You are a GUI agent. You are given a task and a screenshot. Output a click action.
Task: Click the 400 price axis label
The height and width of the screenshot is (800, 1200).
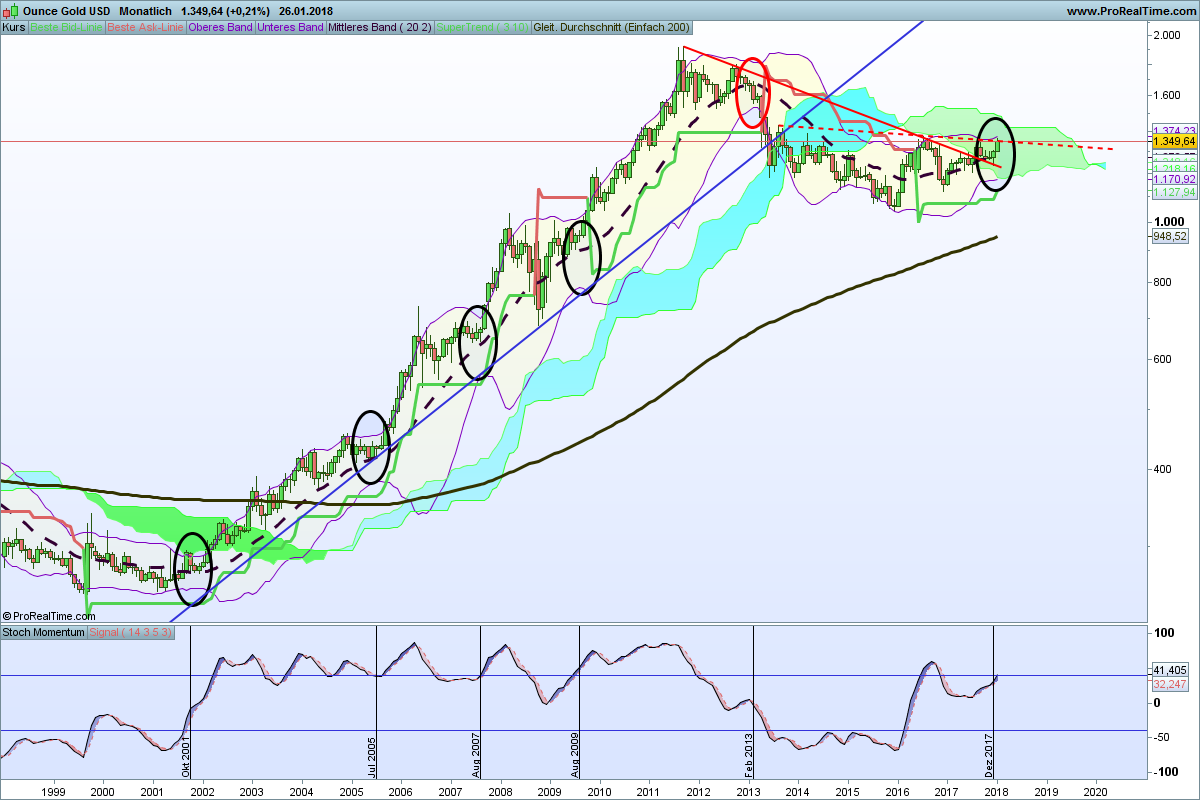[1163, 468]
